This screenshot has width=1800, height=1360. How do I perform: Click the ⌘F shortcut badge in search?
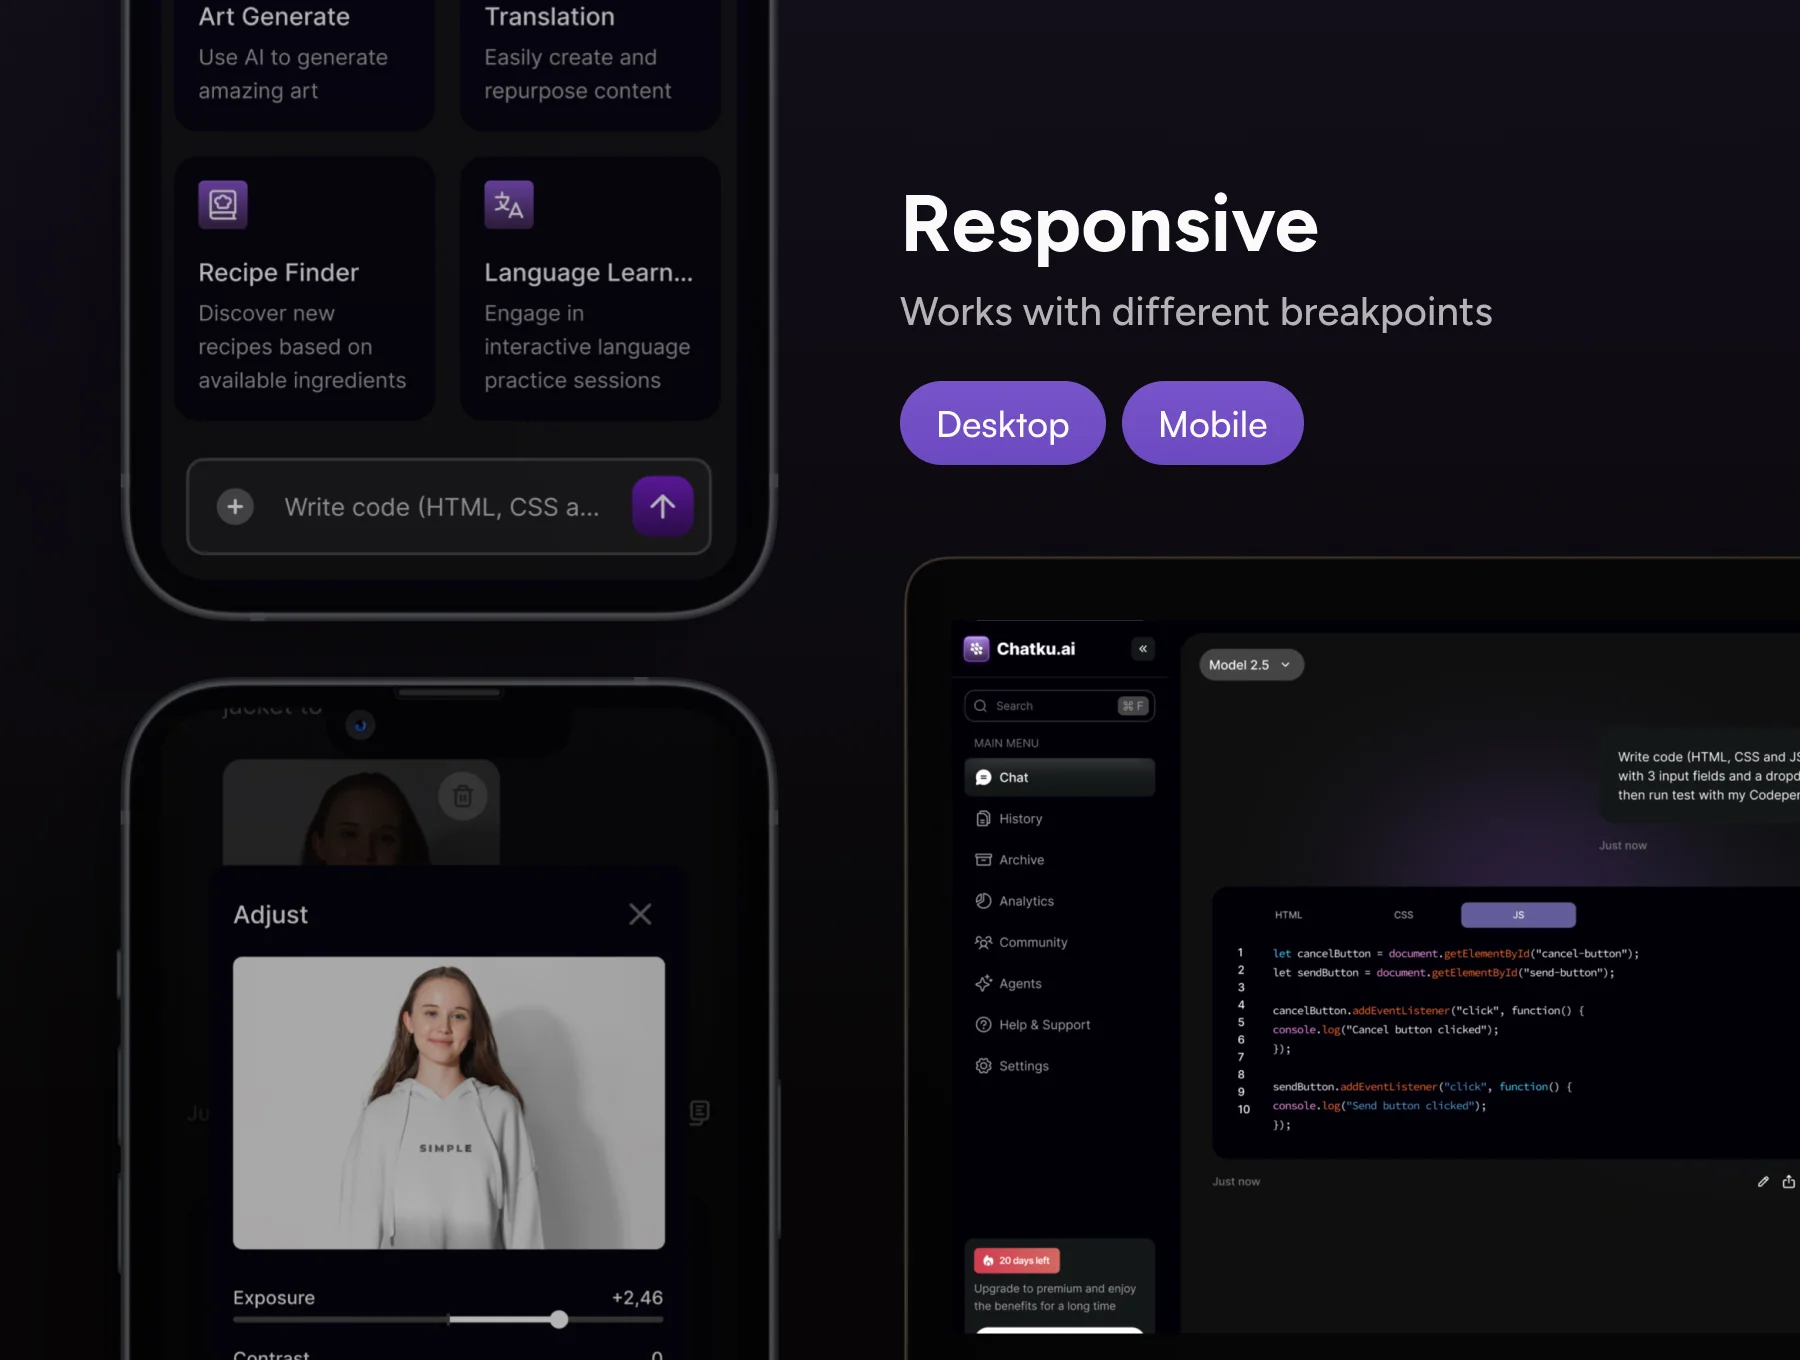[1133, 706]
